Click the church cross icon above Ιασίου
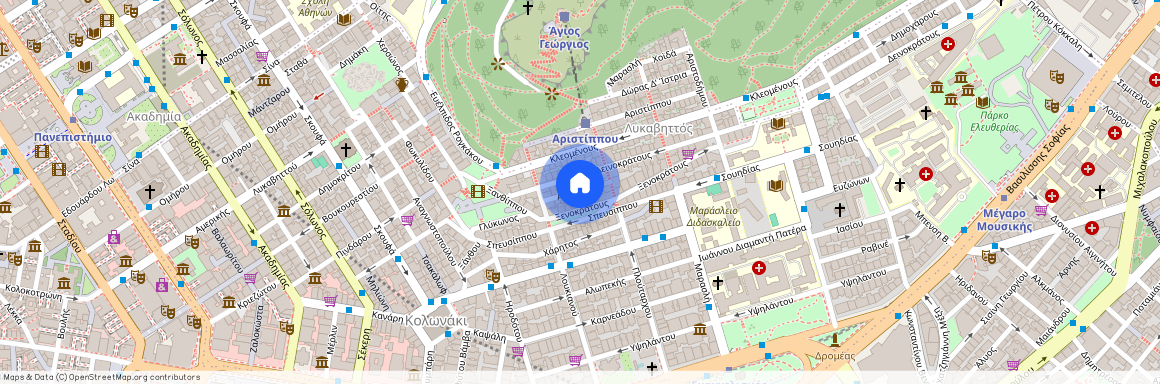 pyautogui.click(x=840, y=210)
